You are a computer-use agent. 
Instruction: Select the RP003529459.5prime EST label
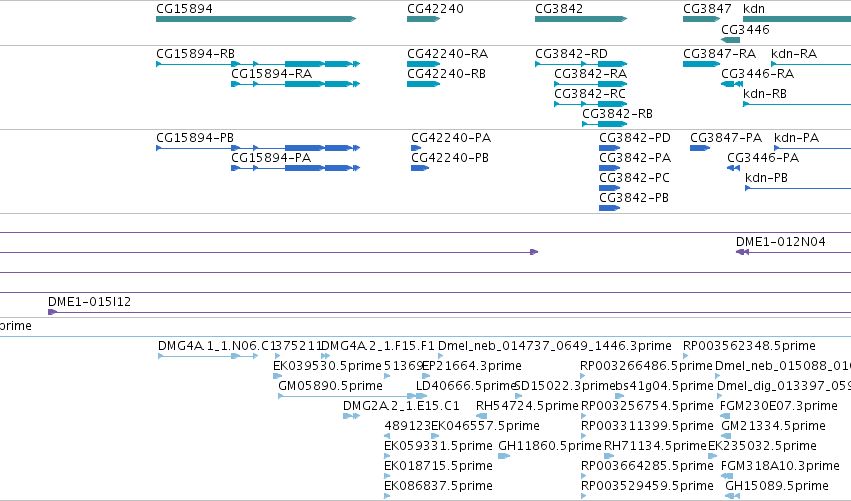647,486
